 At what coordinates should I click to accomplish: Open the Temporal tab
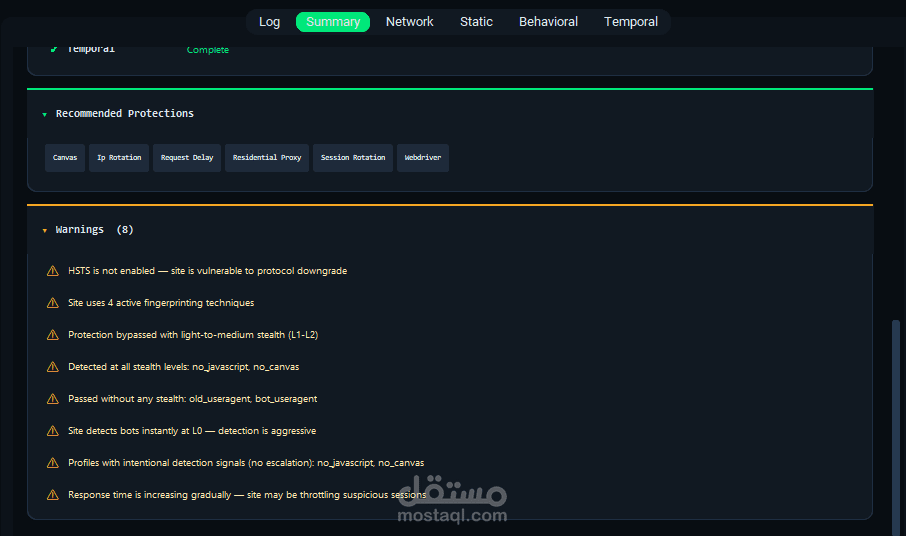tap(630, 22)
